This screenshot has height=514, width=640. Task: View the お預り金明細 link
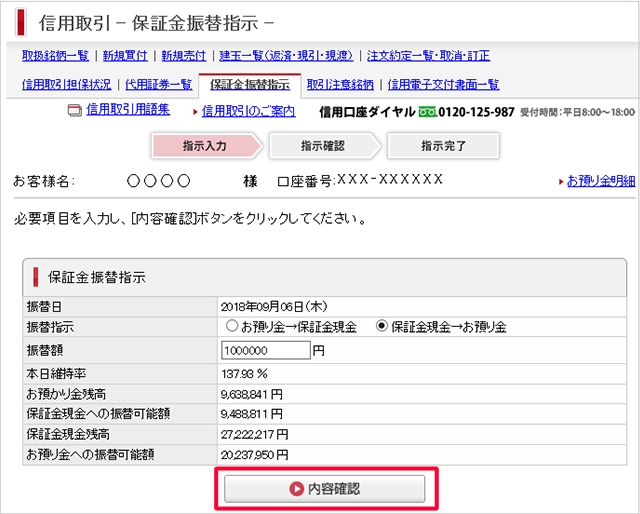pos(600,181)
